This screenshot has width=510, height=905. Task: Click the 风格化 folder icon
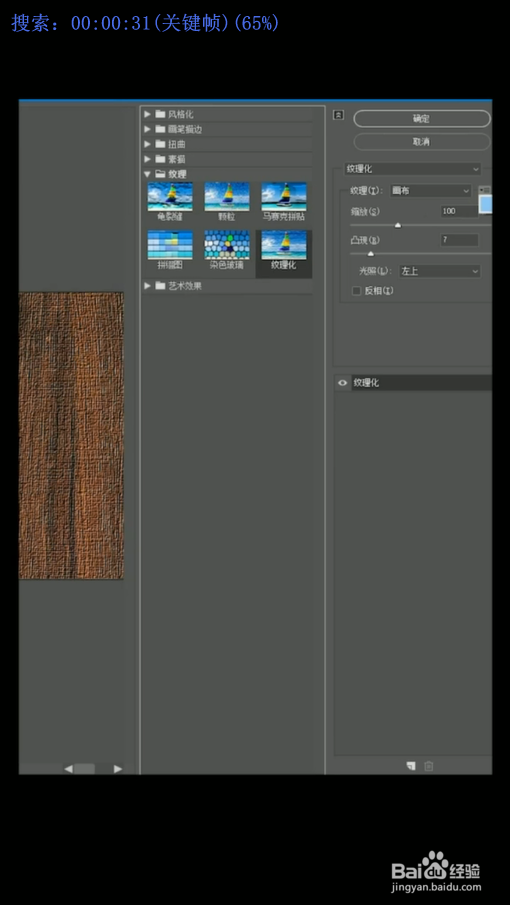coord(160,114)
